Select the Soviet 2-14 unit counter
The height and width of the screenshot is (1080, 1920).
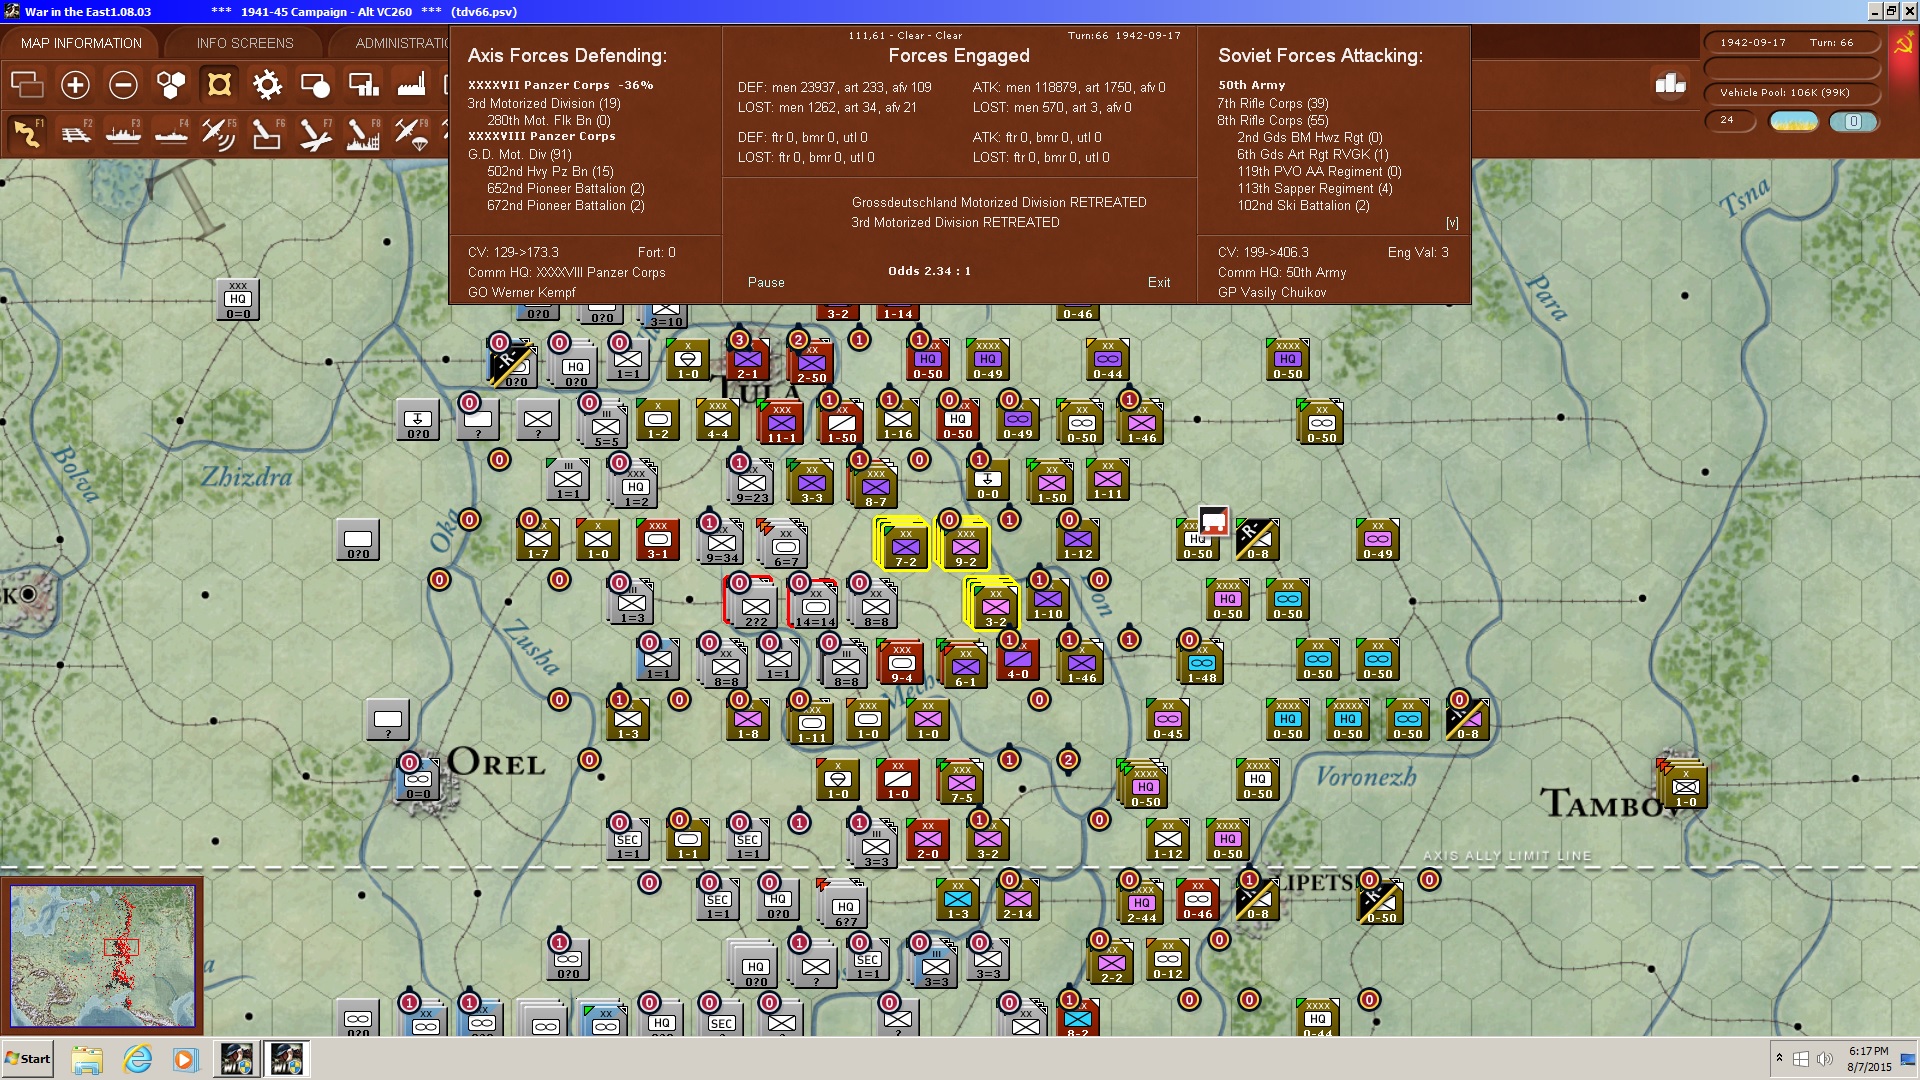[x=1017, y=899]
